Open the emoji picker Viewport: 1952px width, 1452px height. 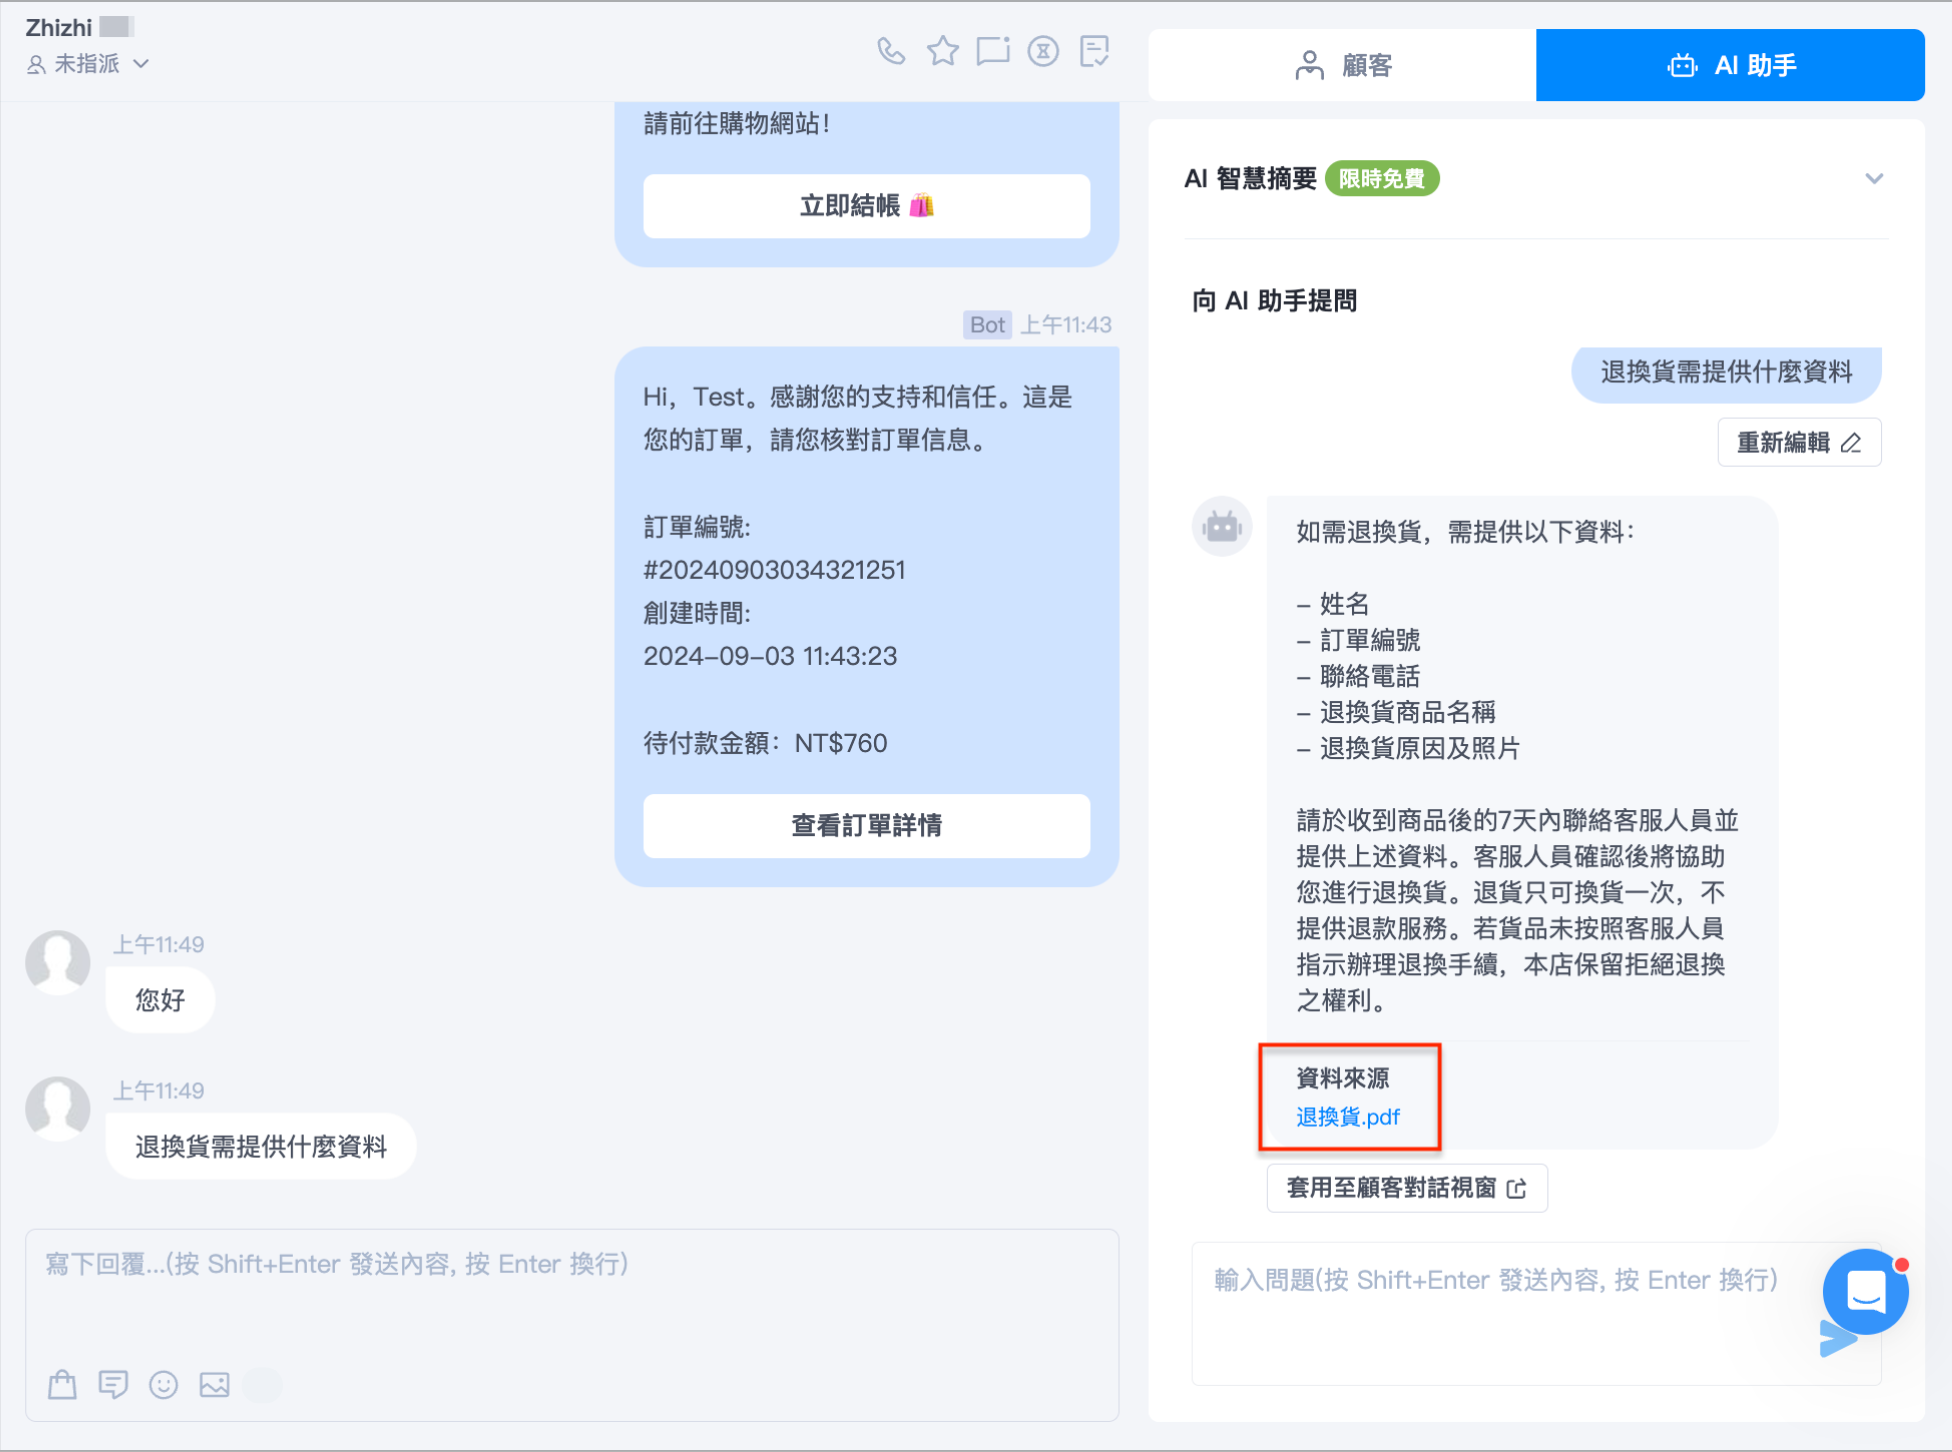tap(163, 1384)
